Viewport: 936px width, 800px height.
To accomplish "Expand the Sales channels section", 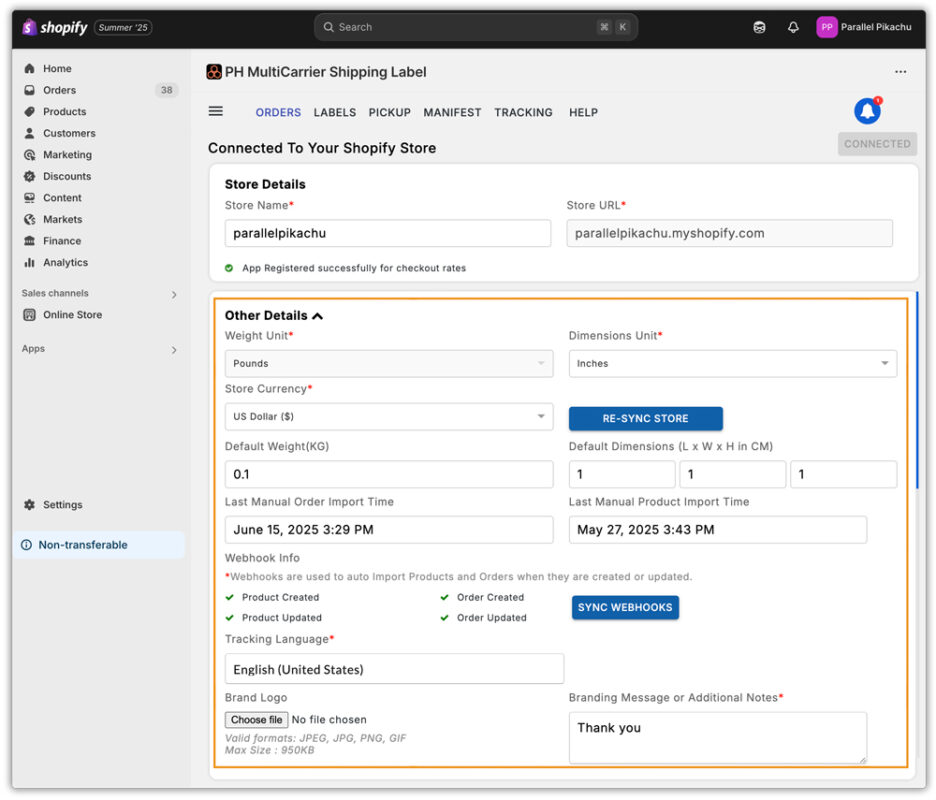I will click(174, 294).
